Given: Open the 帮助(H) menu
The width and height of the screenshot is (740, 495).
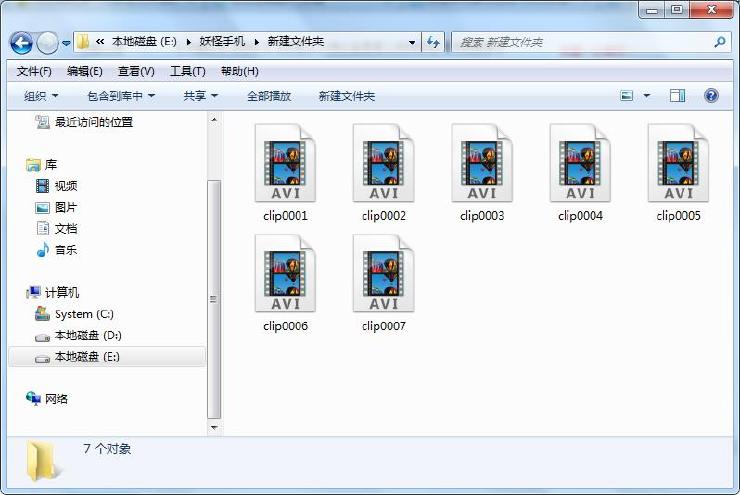Looking at the screenshot, I should (x=239, y=71).
